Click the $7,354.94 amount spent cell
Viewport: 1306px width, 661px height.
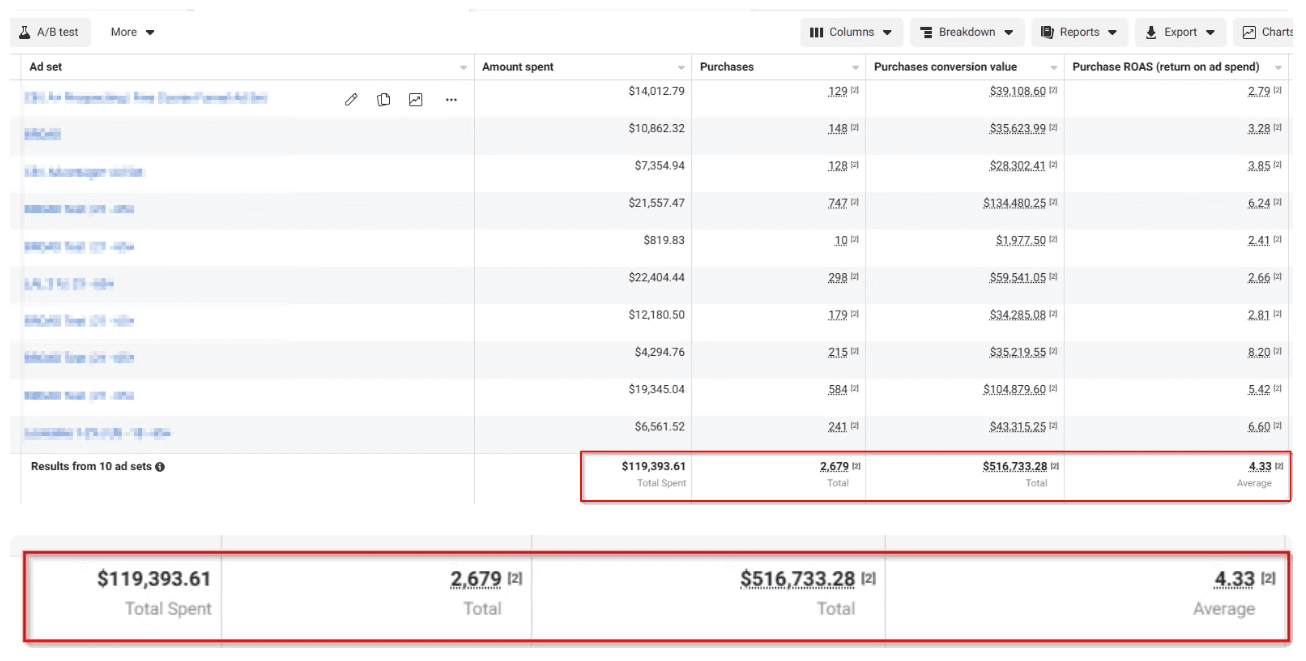(x=660, y=166)
